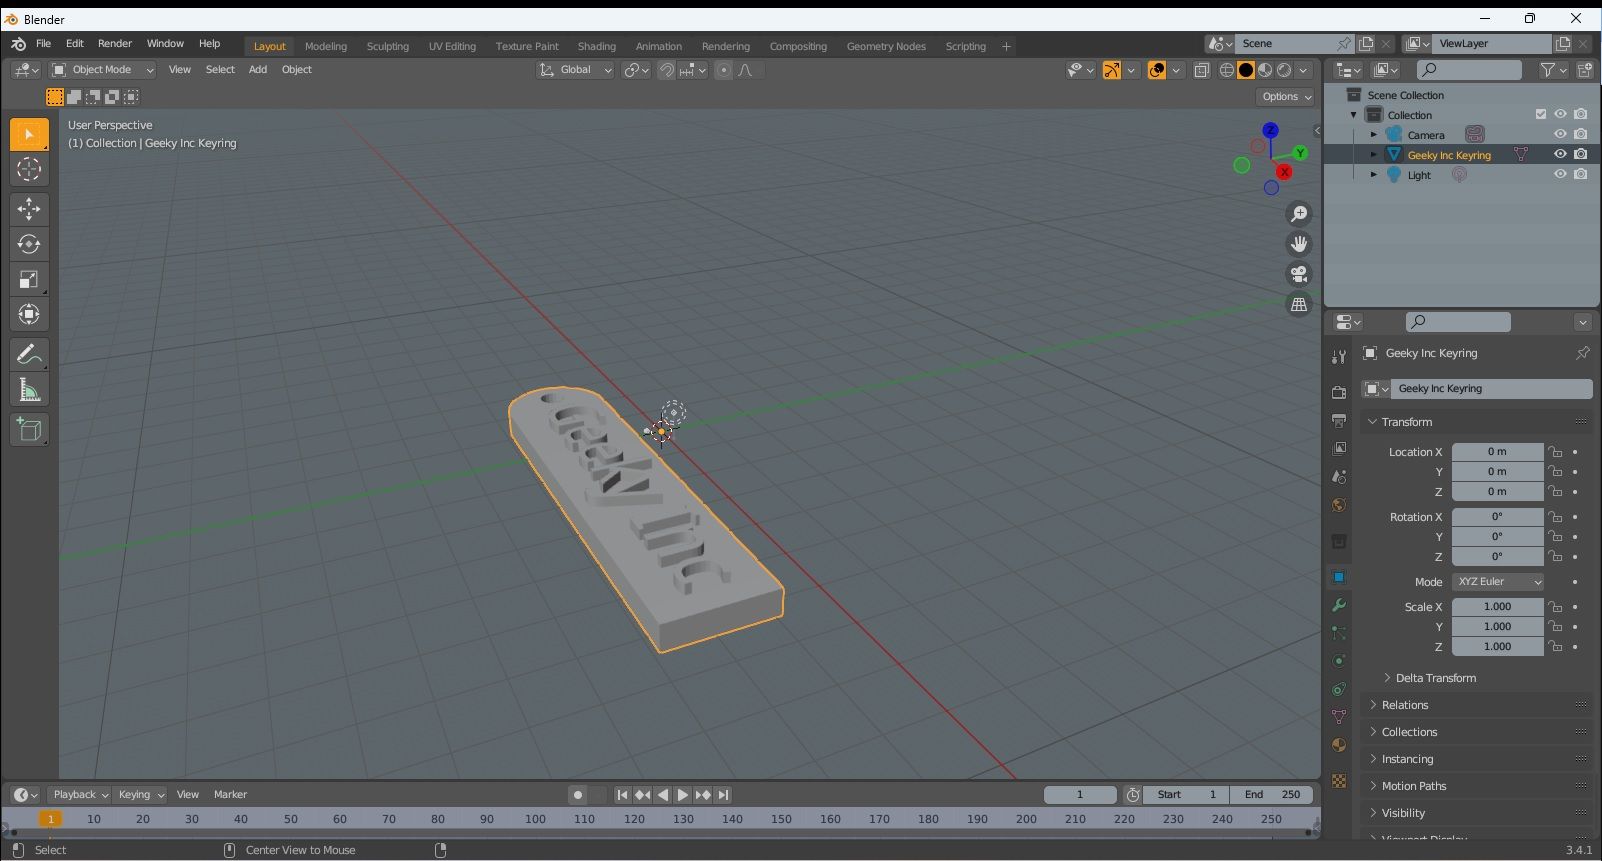1602x861 pixels.
Task: Select Geeky Inc Keyring in outliner
Action: click(x=1448, y=155)
